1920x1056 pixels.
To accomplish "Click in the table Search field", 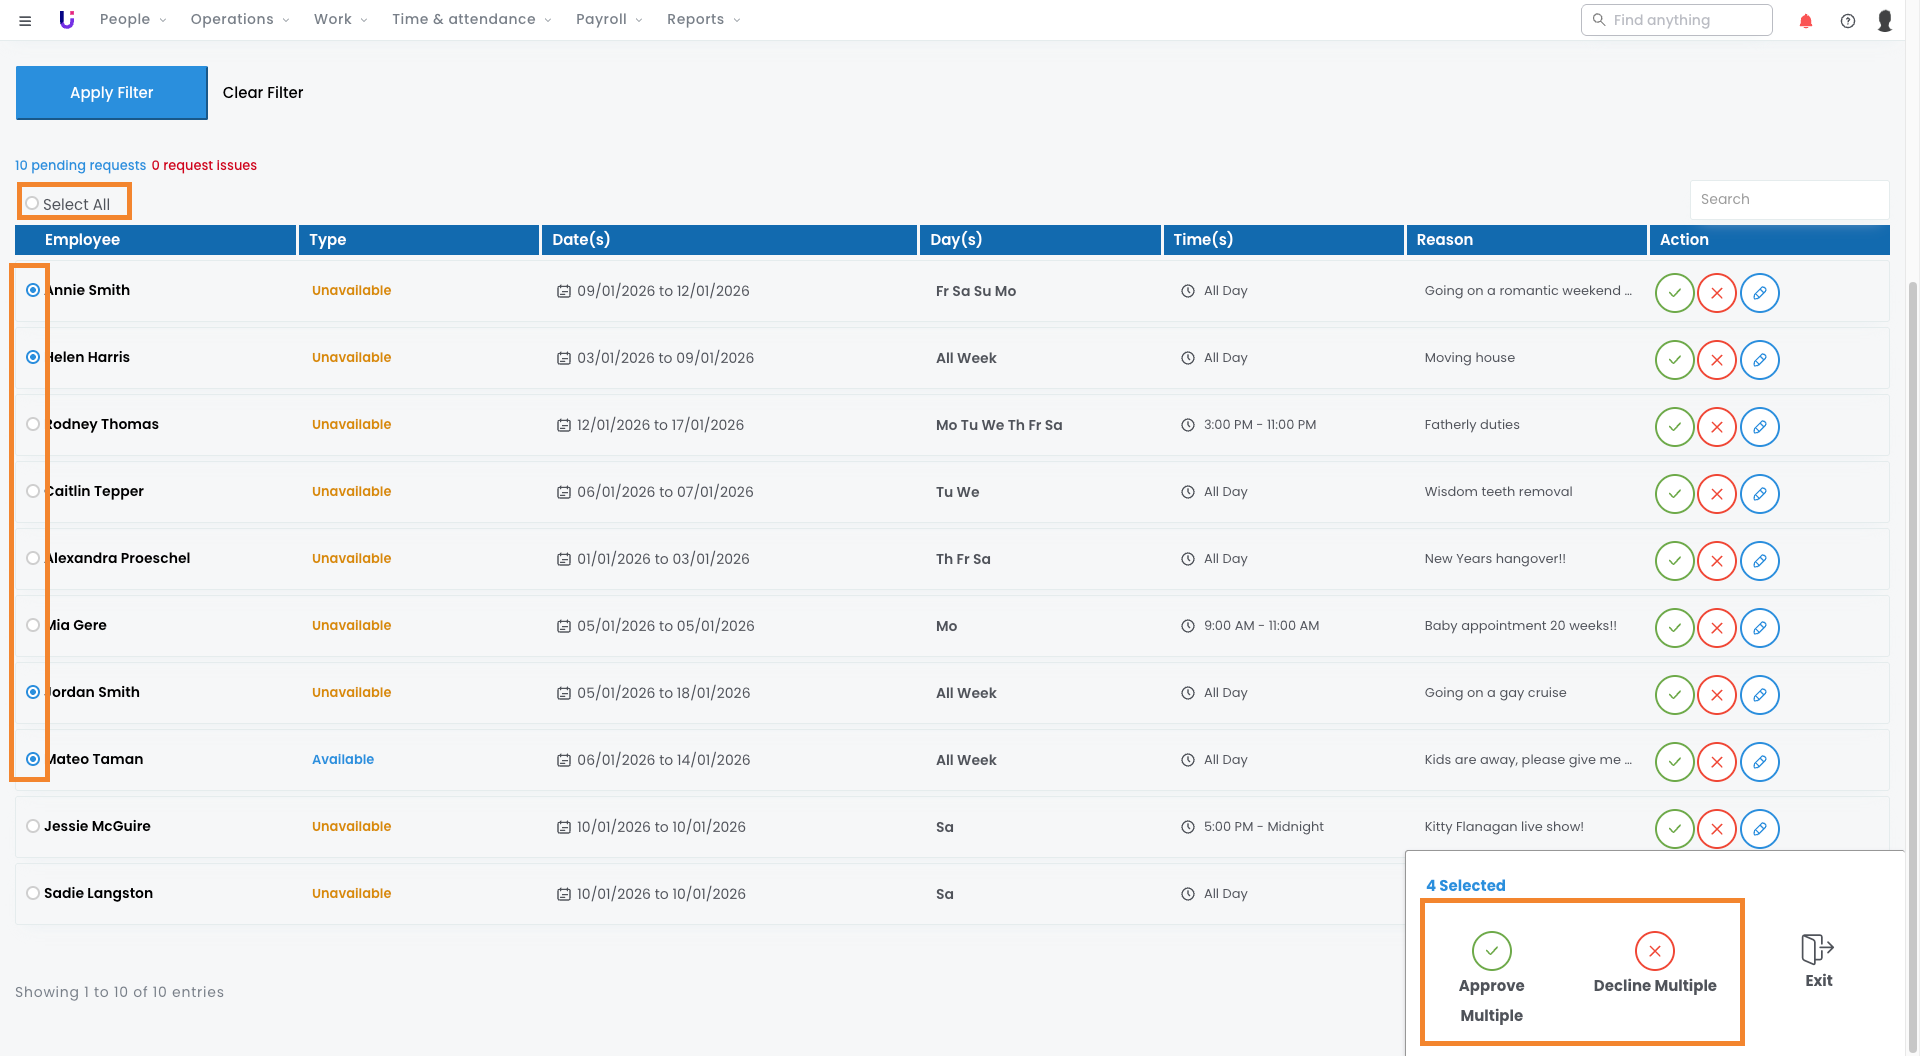I will 1788,199.
